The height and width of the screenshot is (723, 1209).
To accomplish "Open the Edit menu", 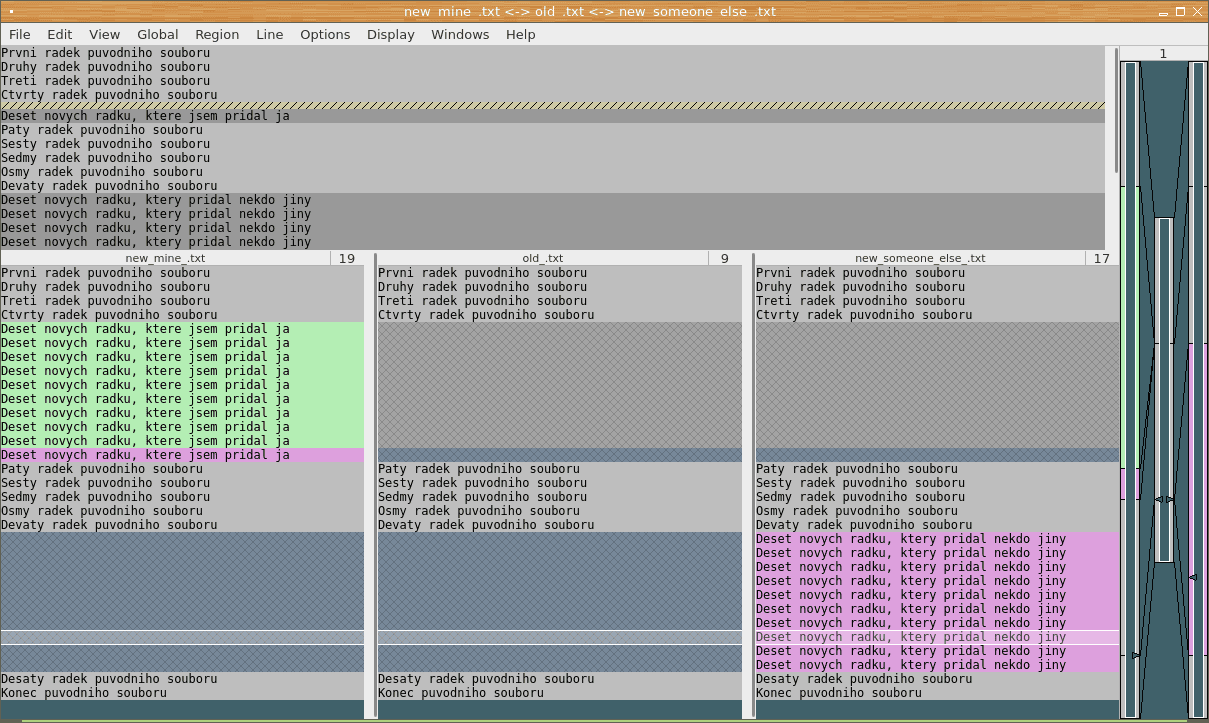I will (60, 34).
